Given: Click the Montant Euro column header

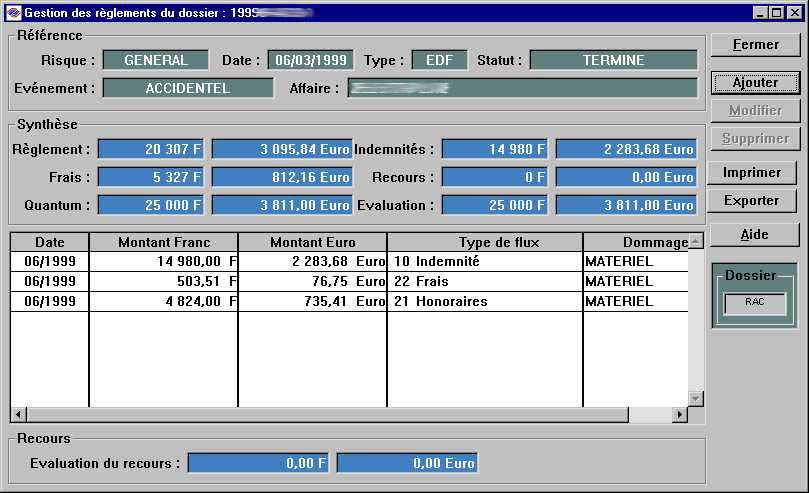Looking at the screenshot, I should (312, 243).
